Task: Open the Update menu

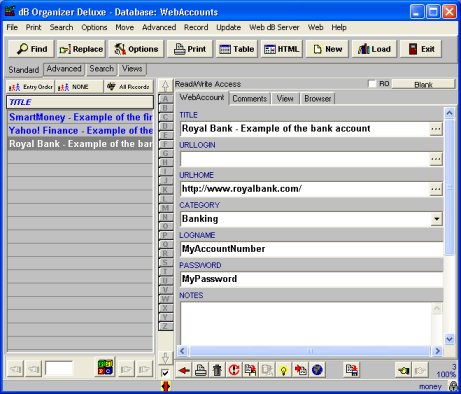Action: point(228,27)
